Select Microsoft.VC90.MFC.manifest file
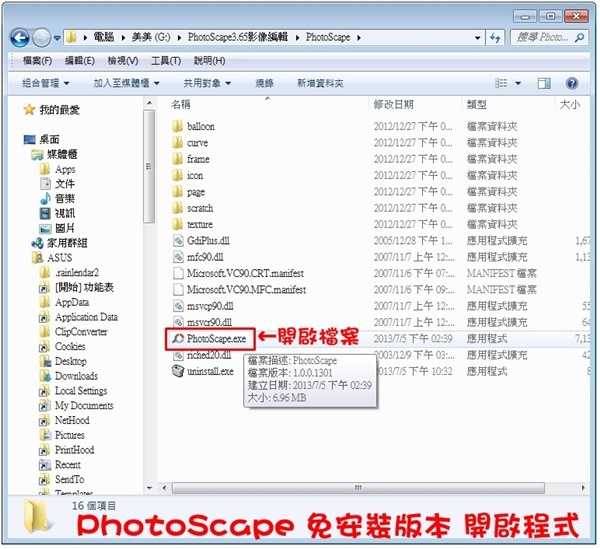 pos(240,290)
